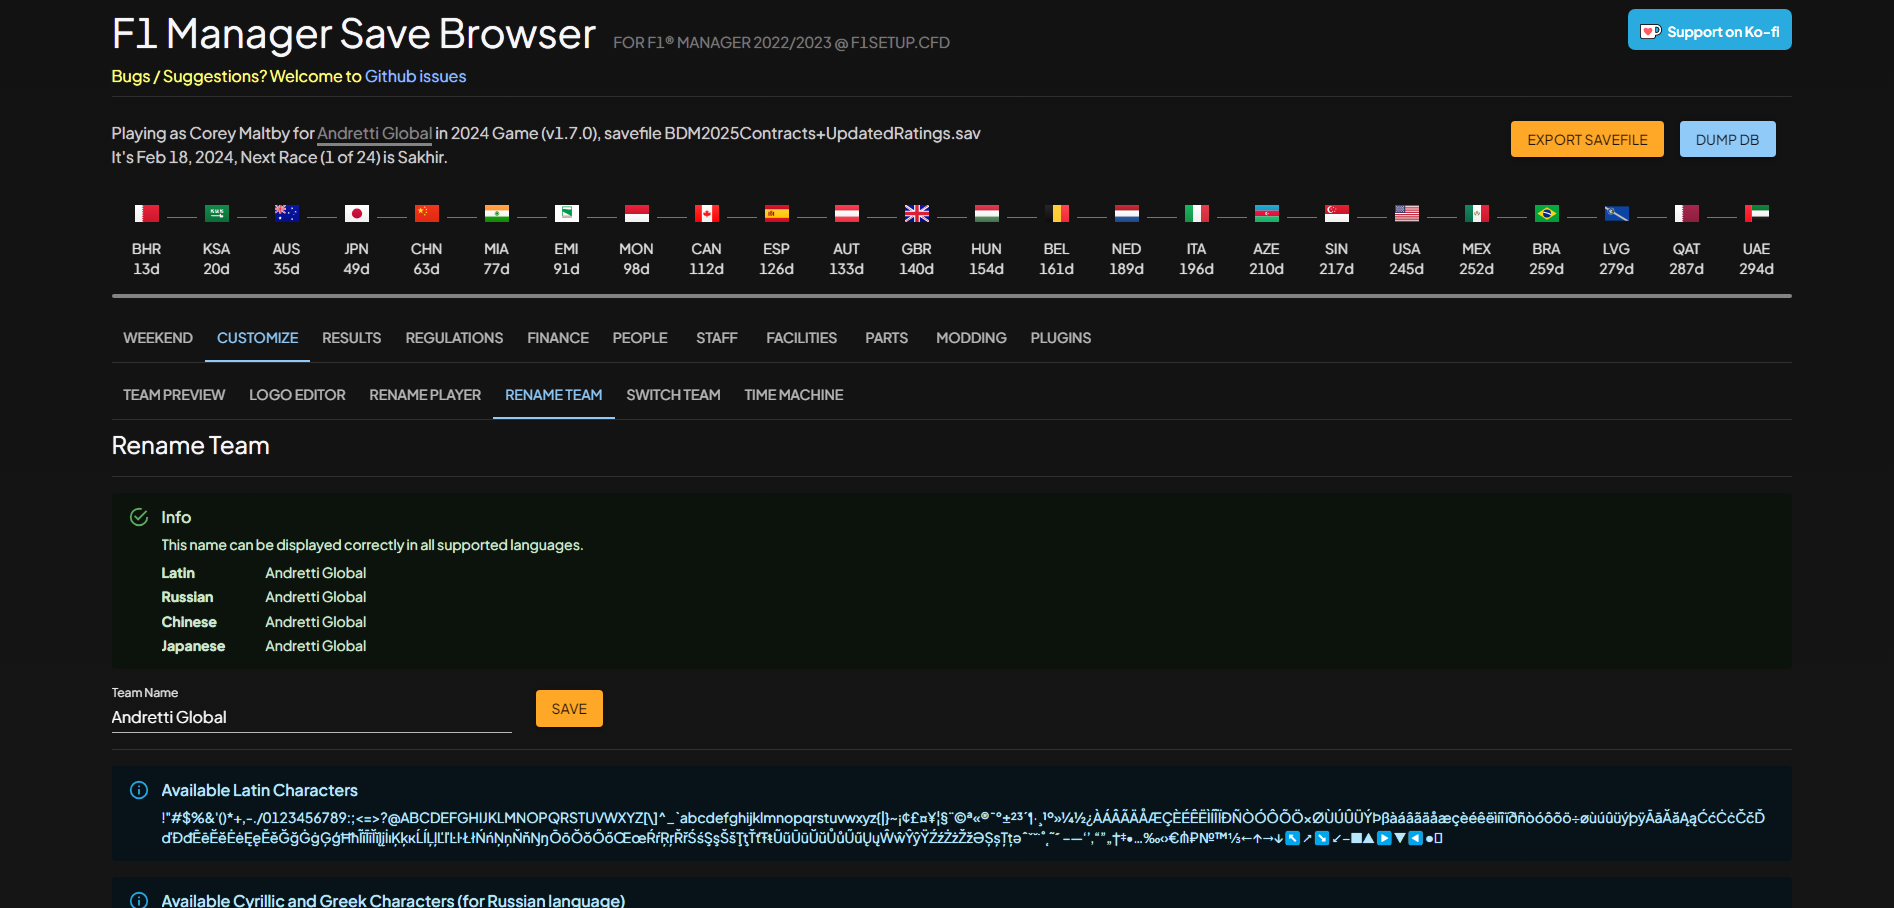Image resolution: width=1894 pixels, height=908 pixels.
Task: Click the DUMP DB button
Action: [1727, 139]
